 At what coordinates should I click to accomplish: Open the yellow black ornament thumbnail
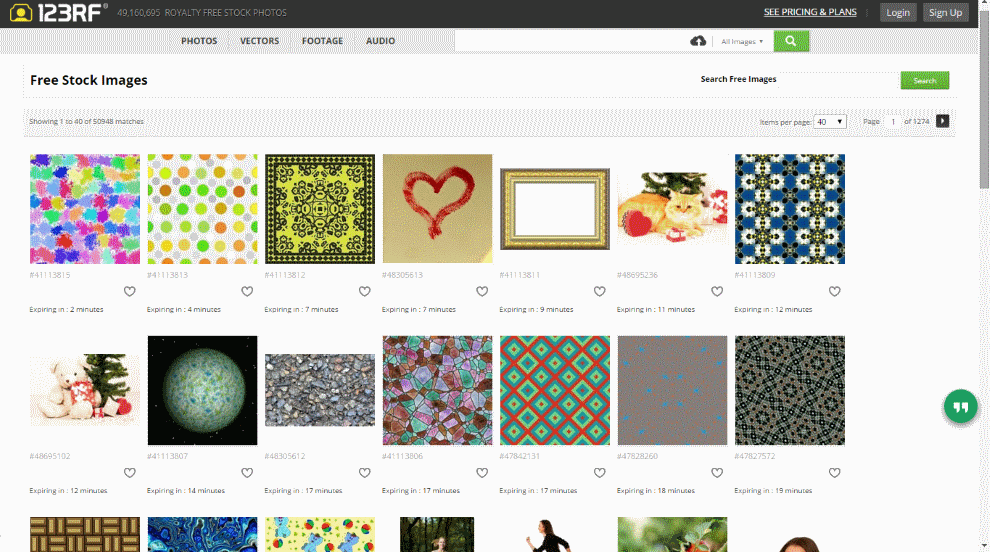coord(319,209)
